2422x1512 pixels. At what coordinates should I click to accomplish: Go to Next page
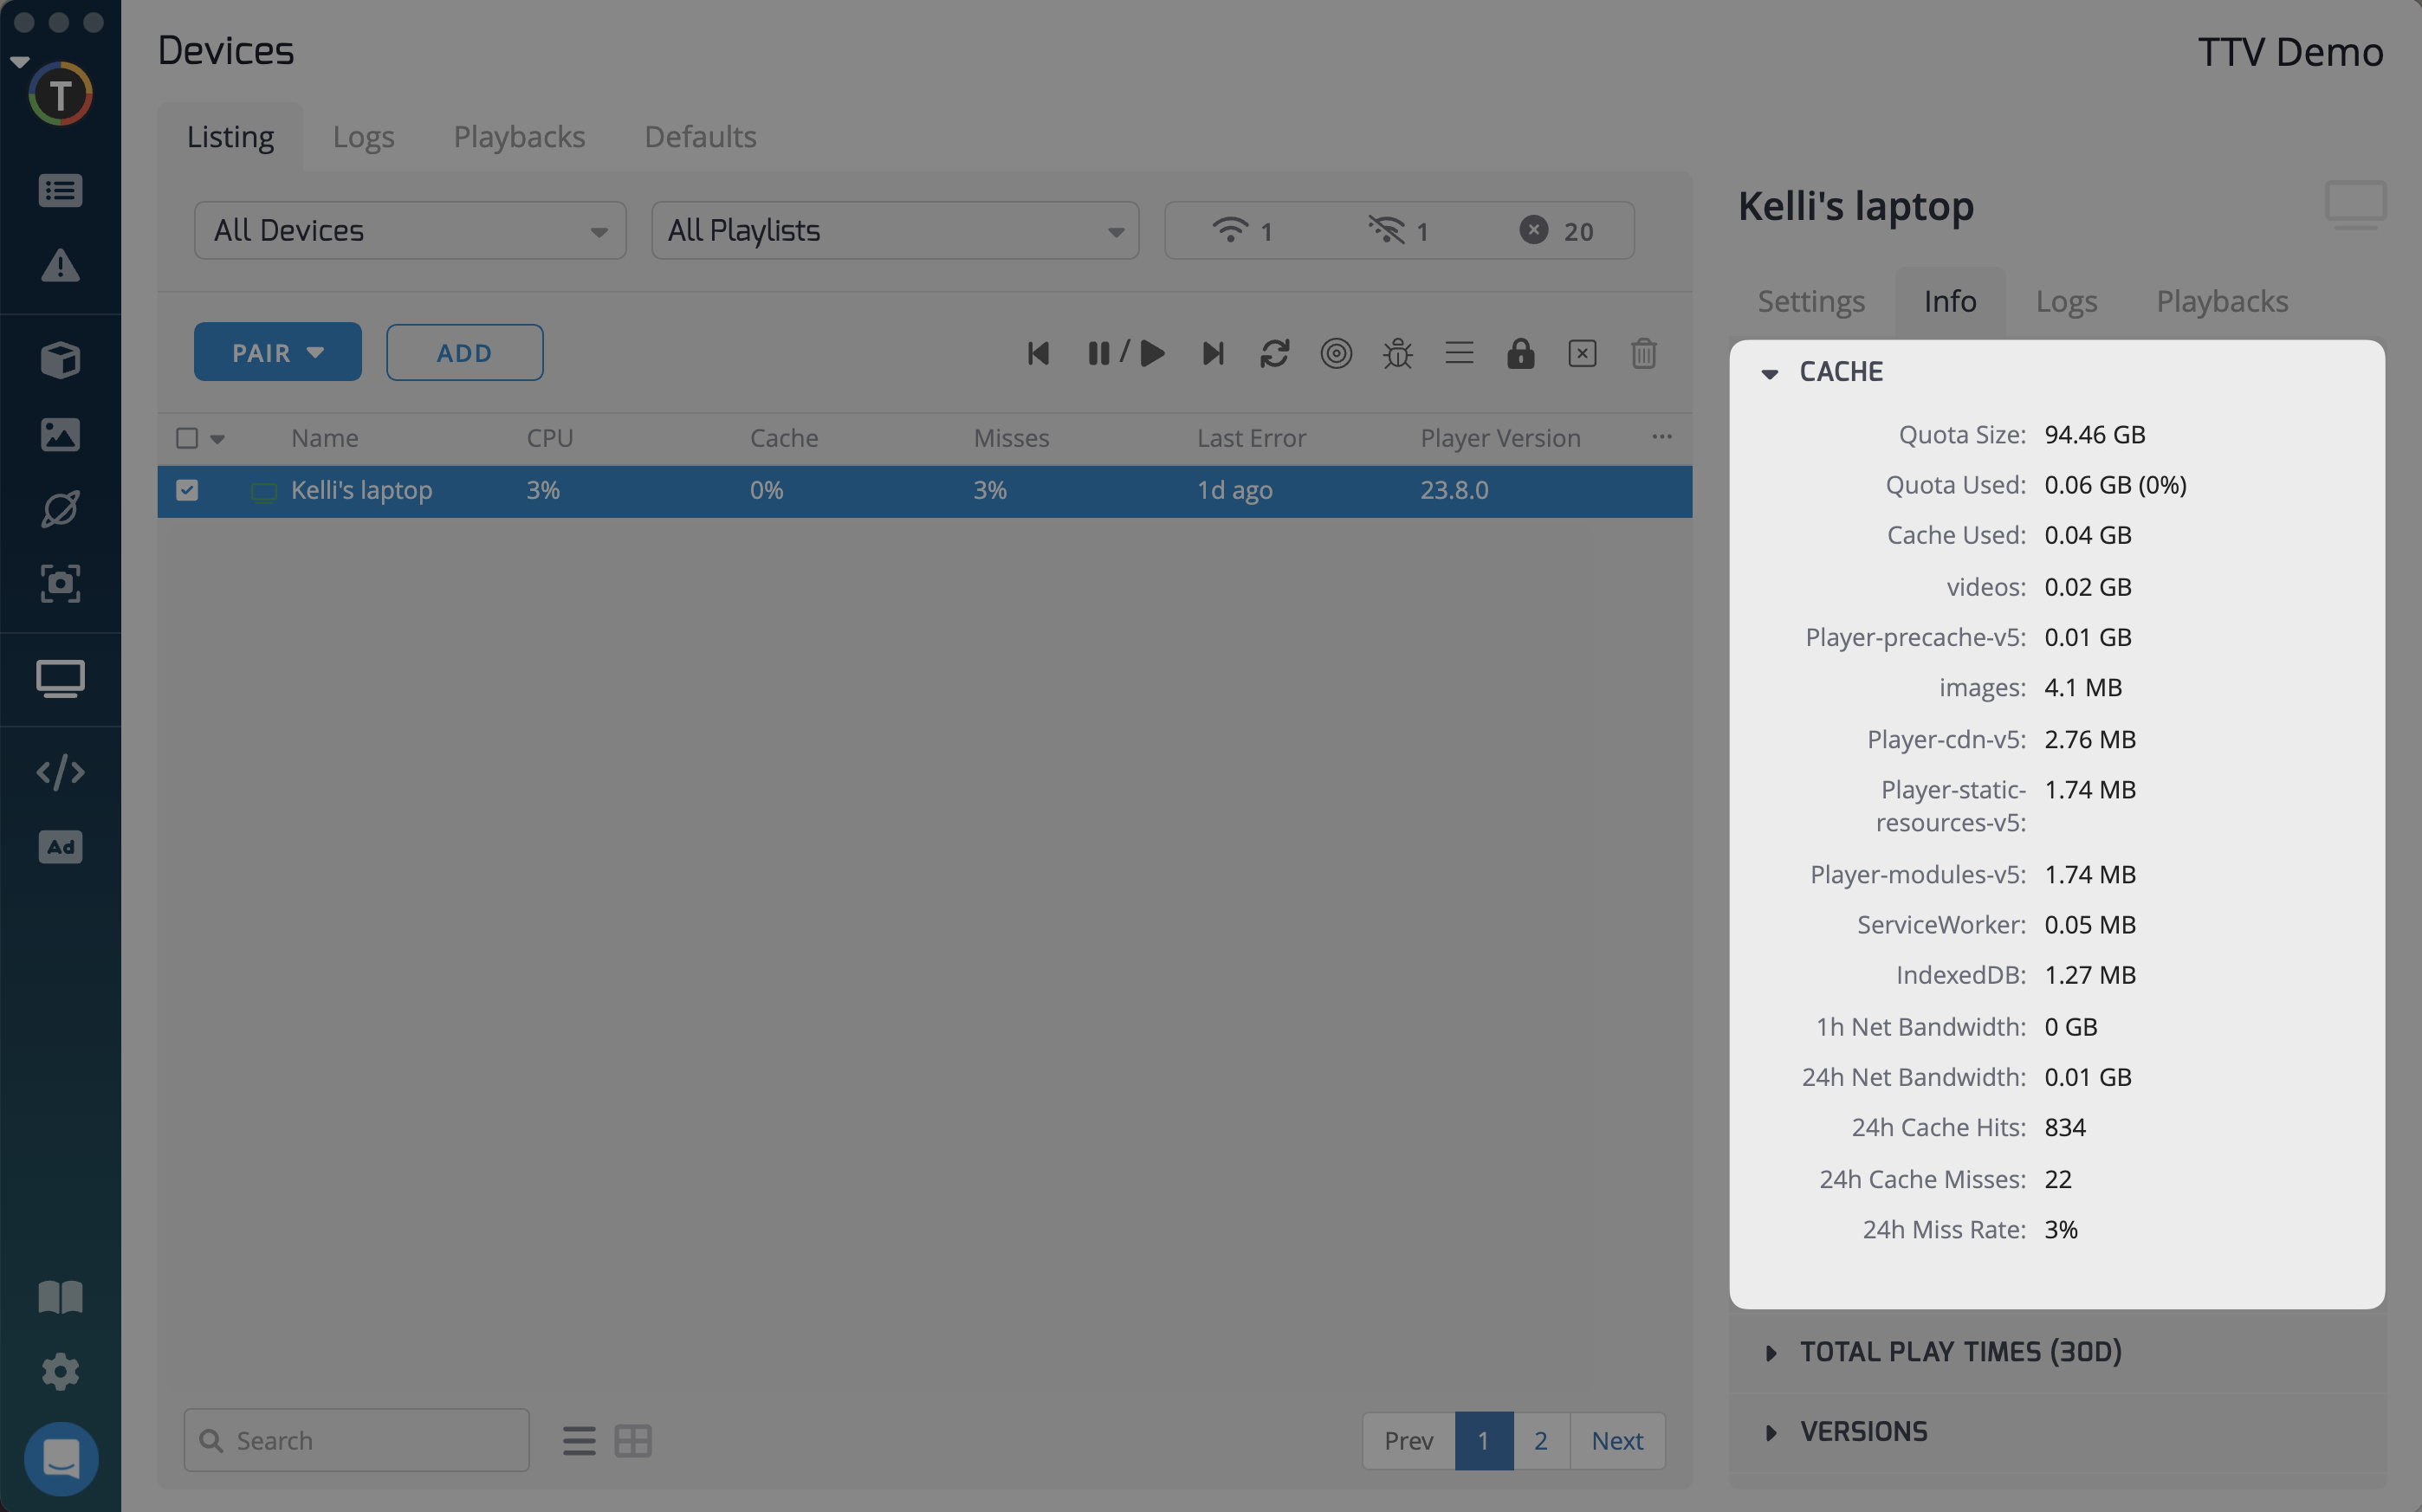[x=1616, y=1440]
